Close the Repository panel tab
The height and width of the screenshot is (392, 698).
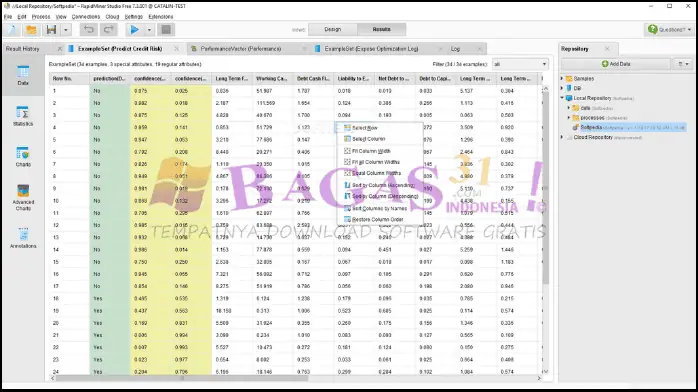pos(607,48)
